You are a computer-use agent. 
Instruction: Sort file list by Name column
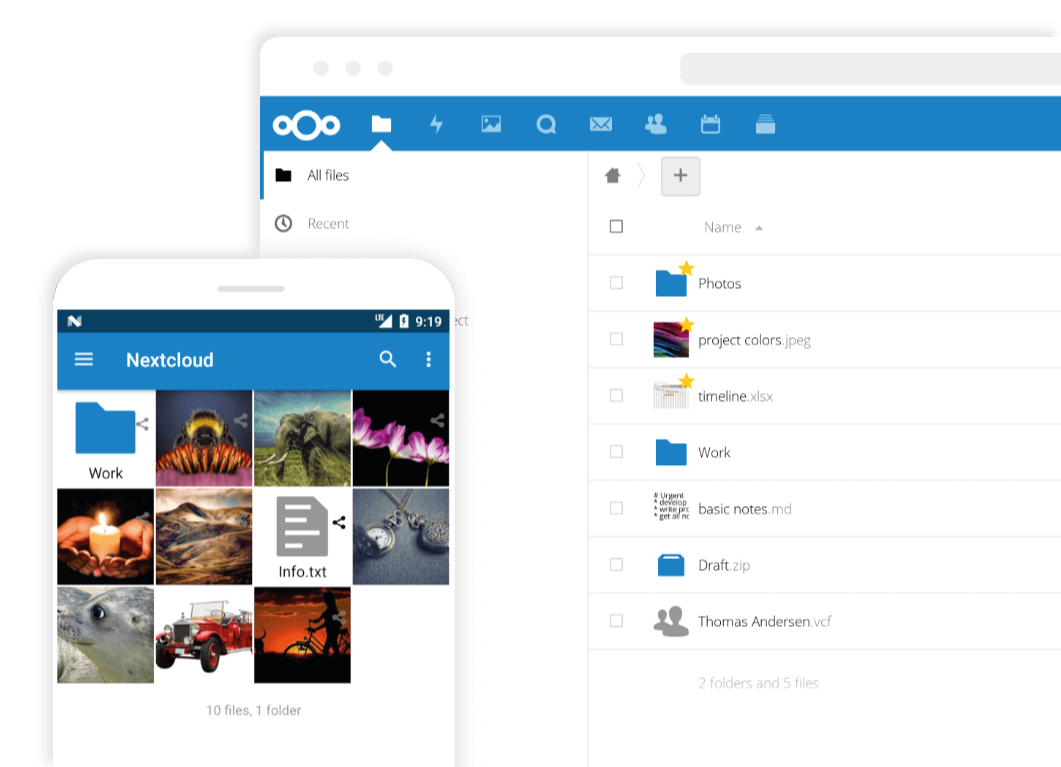(x=723, y=227)
